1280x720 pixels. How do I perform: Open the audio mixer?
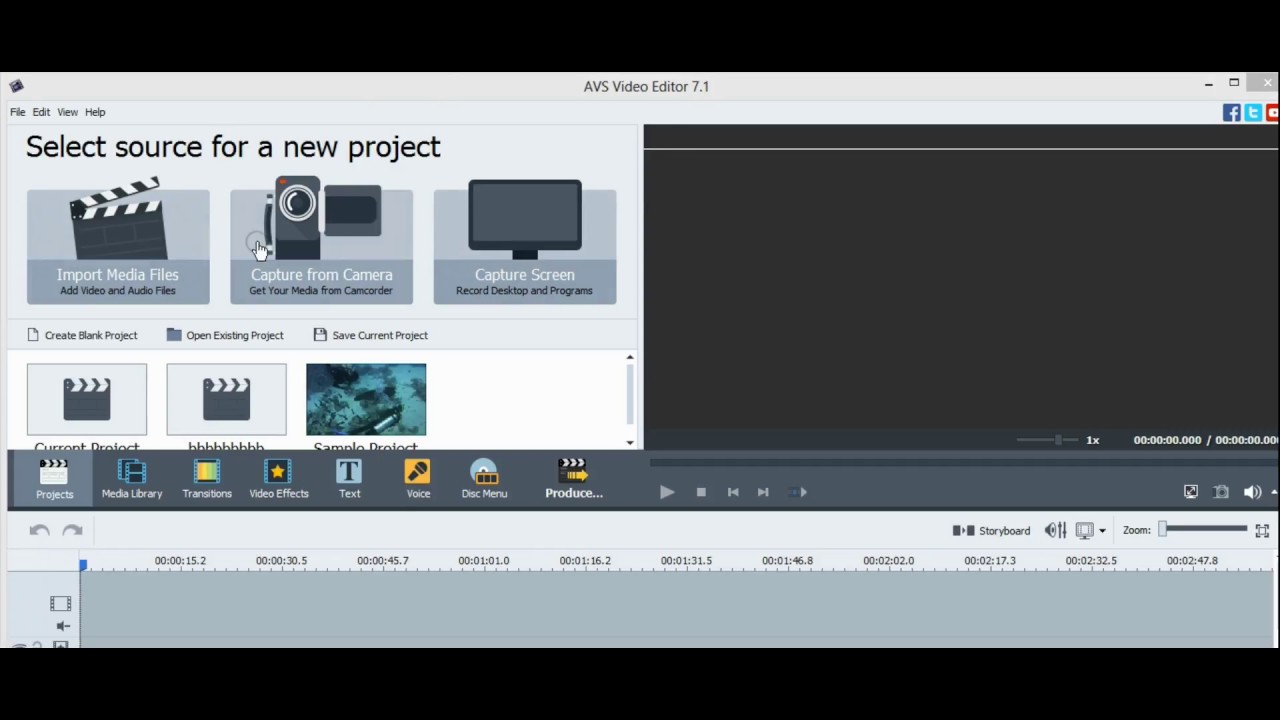pos(1055,531)
